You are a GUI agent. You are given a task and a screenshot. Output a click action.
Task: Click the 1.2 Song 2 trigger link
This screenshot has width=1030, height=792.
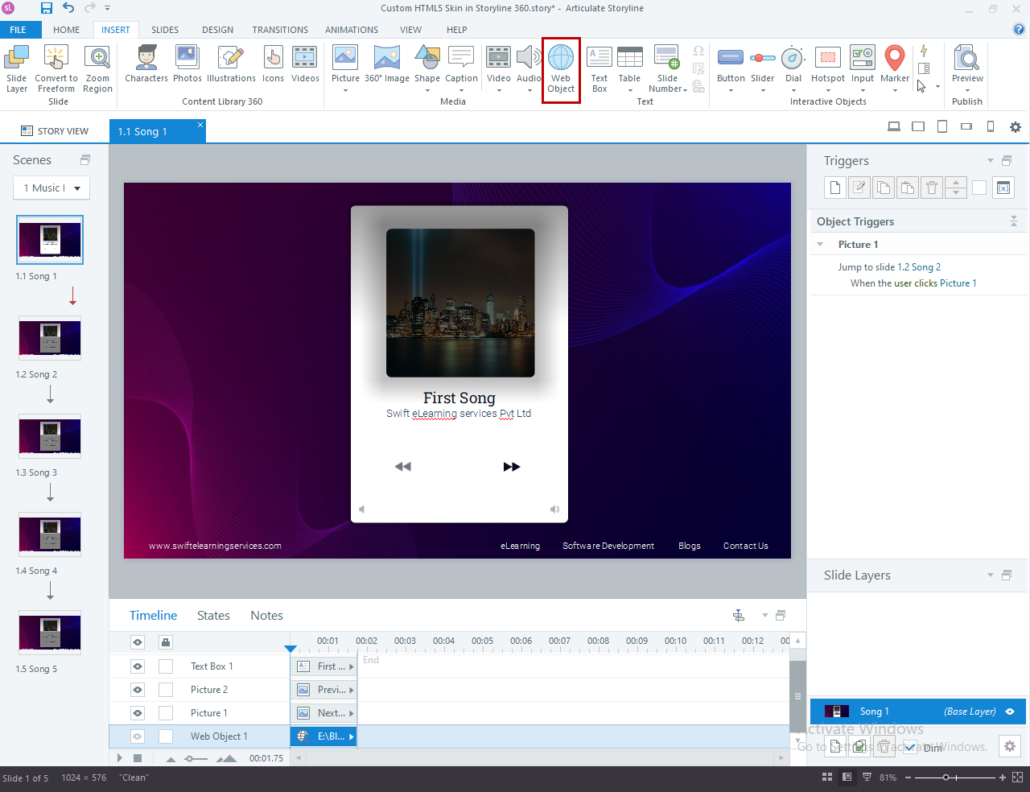click(x=918, y=267)
